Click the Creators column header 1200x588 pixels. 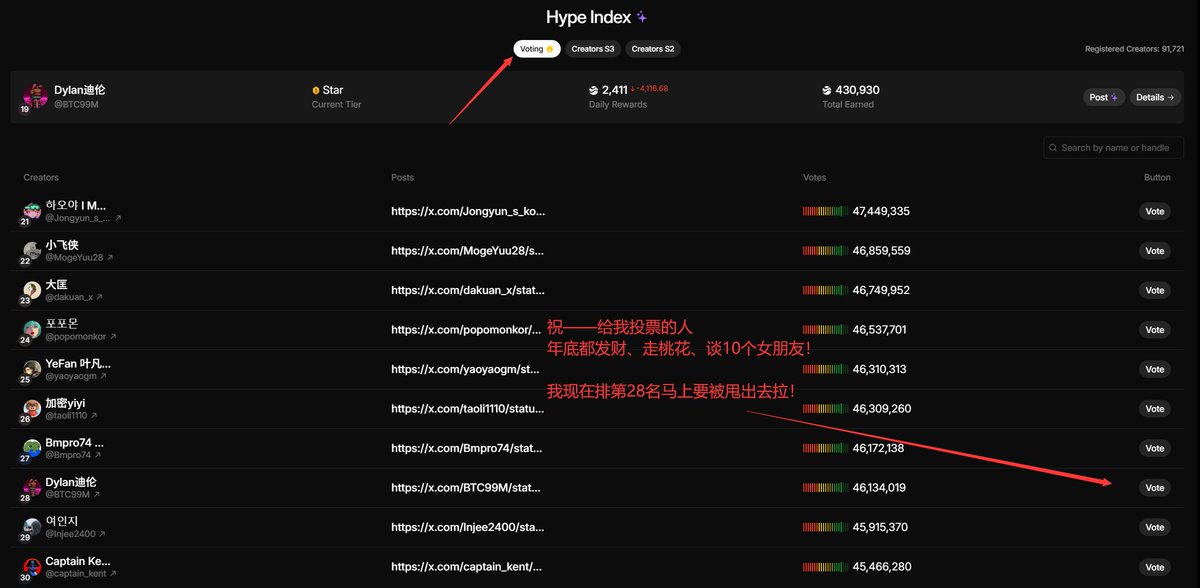[41, 177]
